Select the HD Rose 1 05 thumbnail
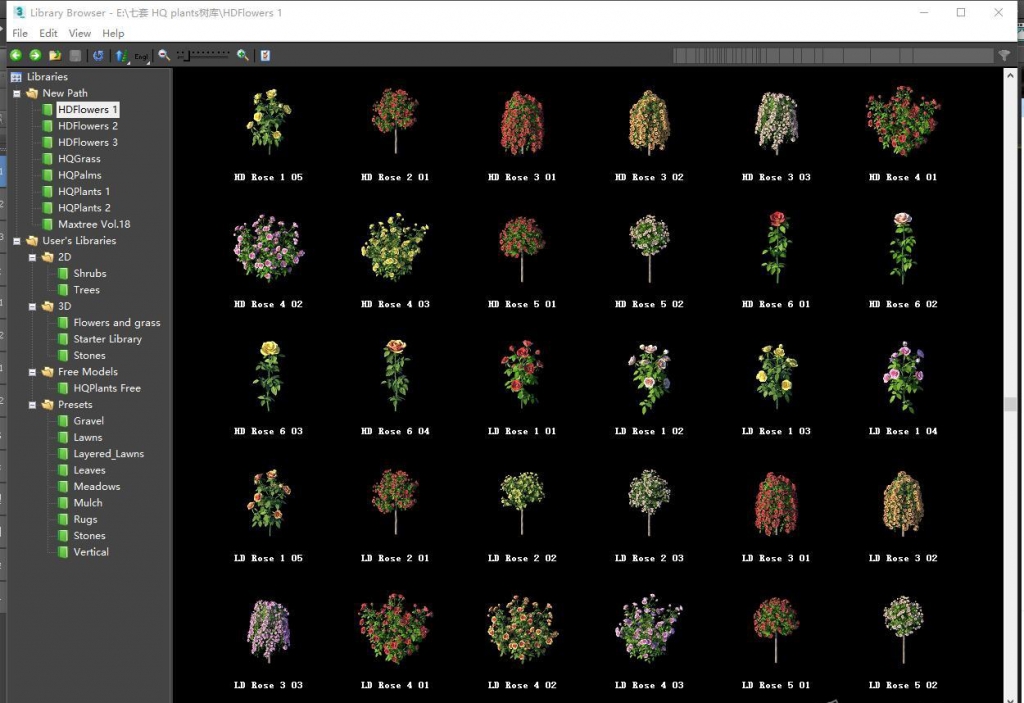1024x703 pixels. pyautogui.click(x=268, y=122)
